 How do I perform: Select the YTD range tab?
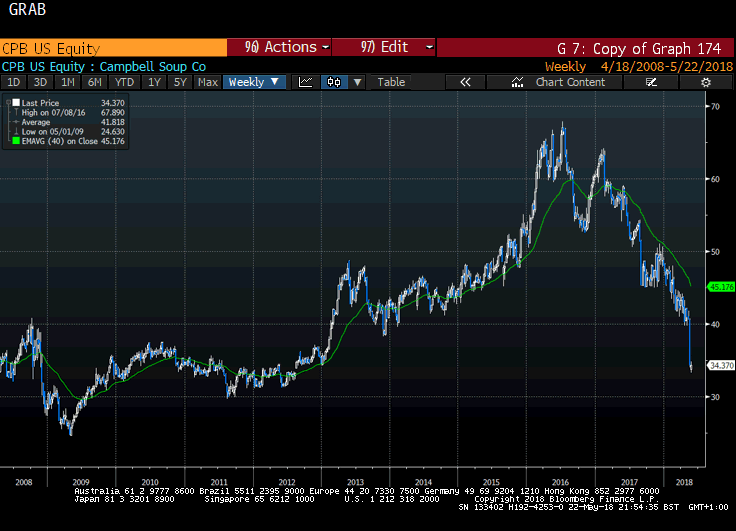point(124,82)
